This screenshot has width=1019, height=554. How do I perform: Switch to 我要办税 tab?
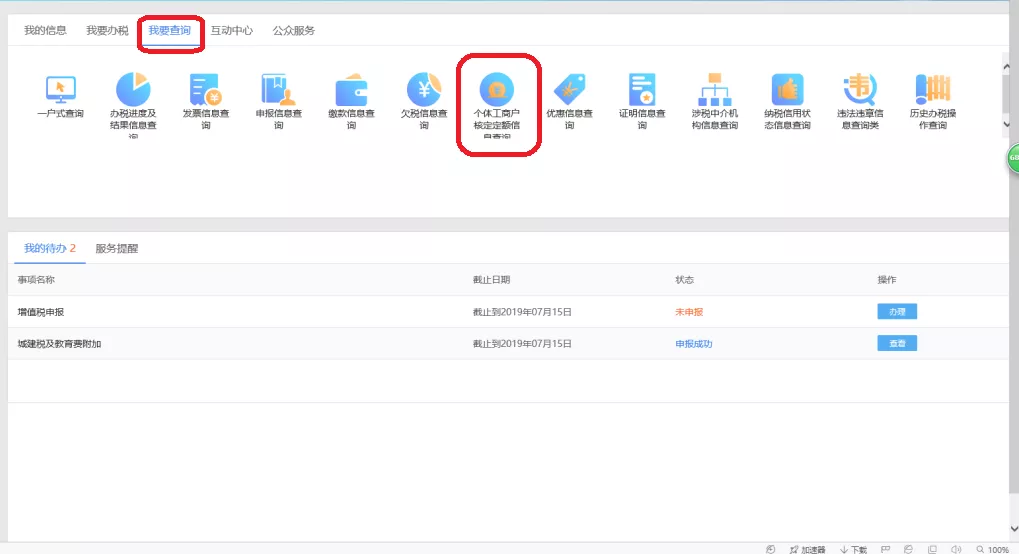click(x=107, y=31)
